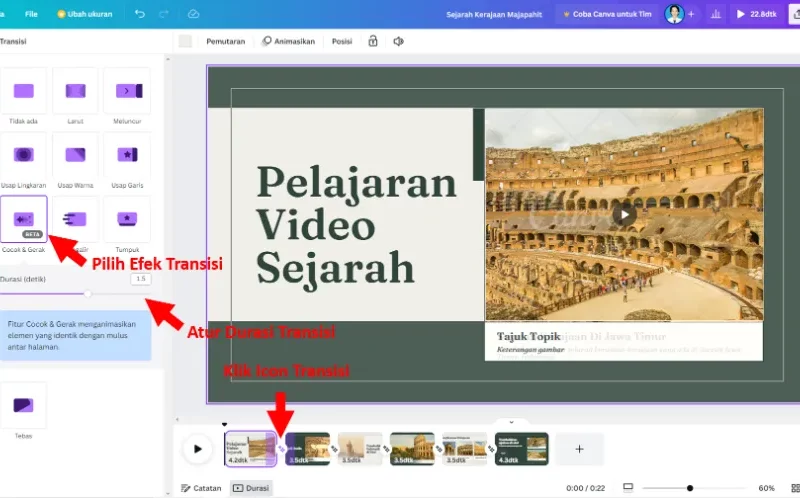800x498 pixels.
Task: Select the third slide thumbnail
Action: (x=360, y=449)
